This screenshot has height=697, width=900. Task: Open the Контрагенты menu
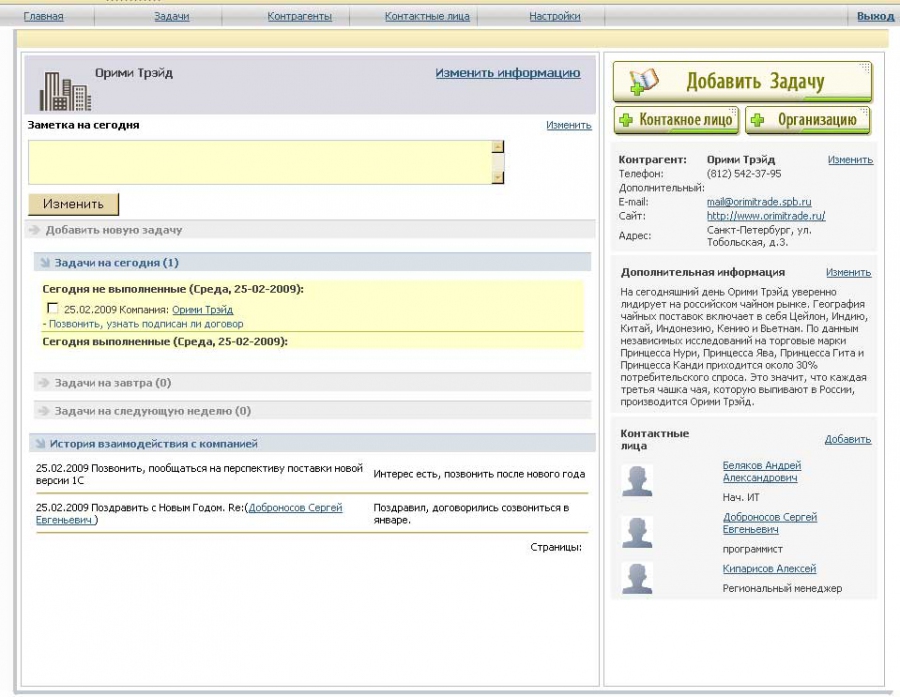300,17
